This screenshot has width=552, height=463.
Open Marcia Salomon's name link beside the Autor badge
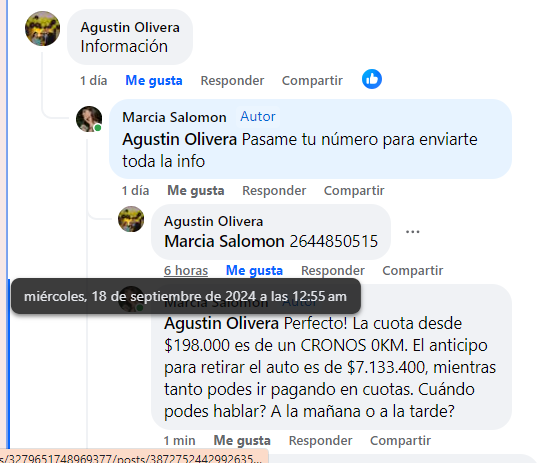(174, 117)
